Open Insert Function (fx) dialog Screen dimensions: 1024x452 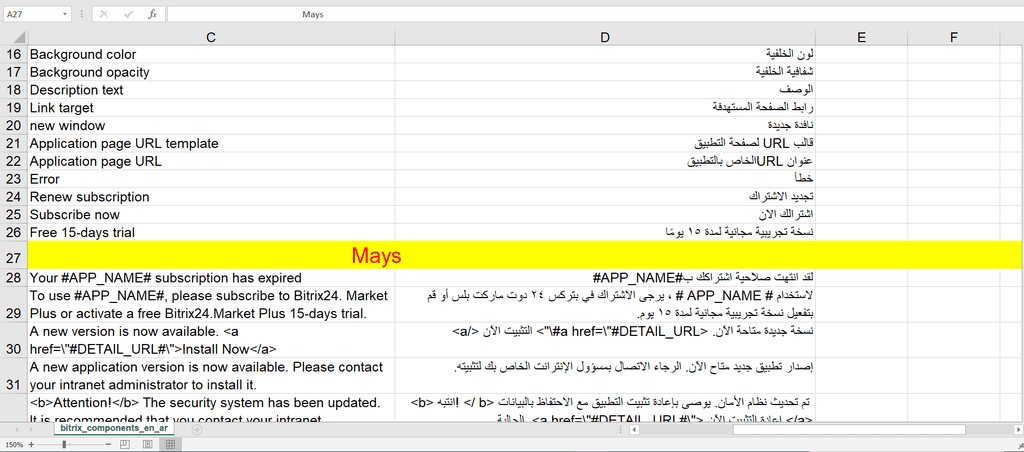coord(152,14)
